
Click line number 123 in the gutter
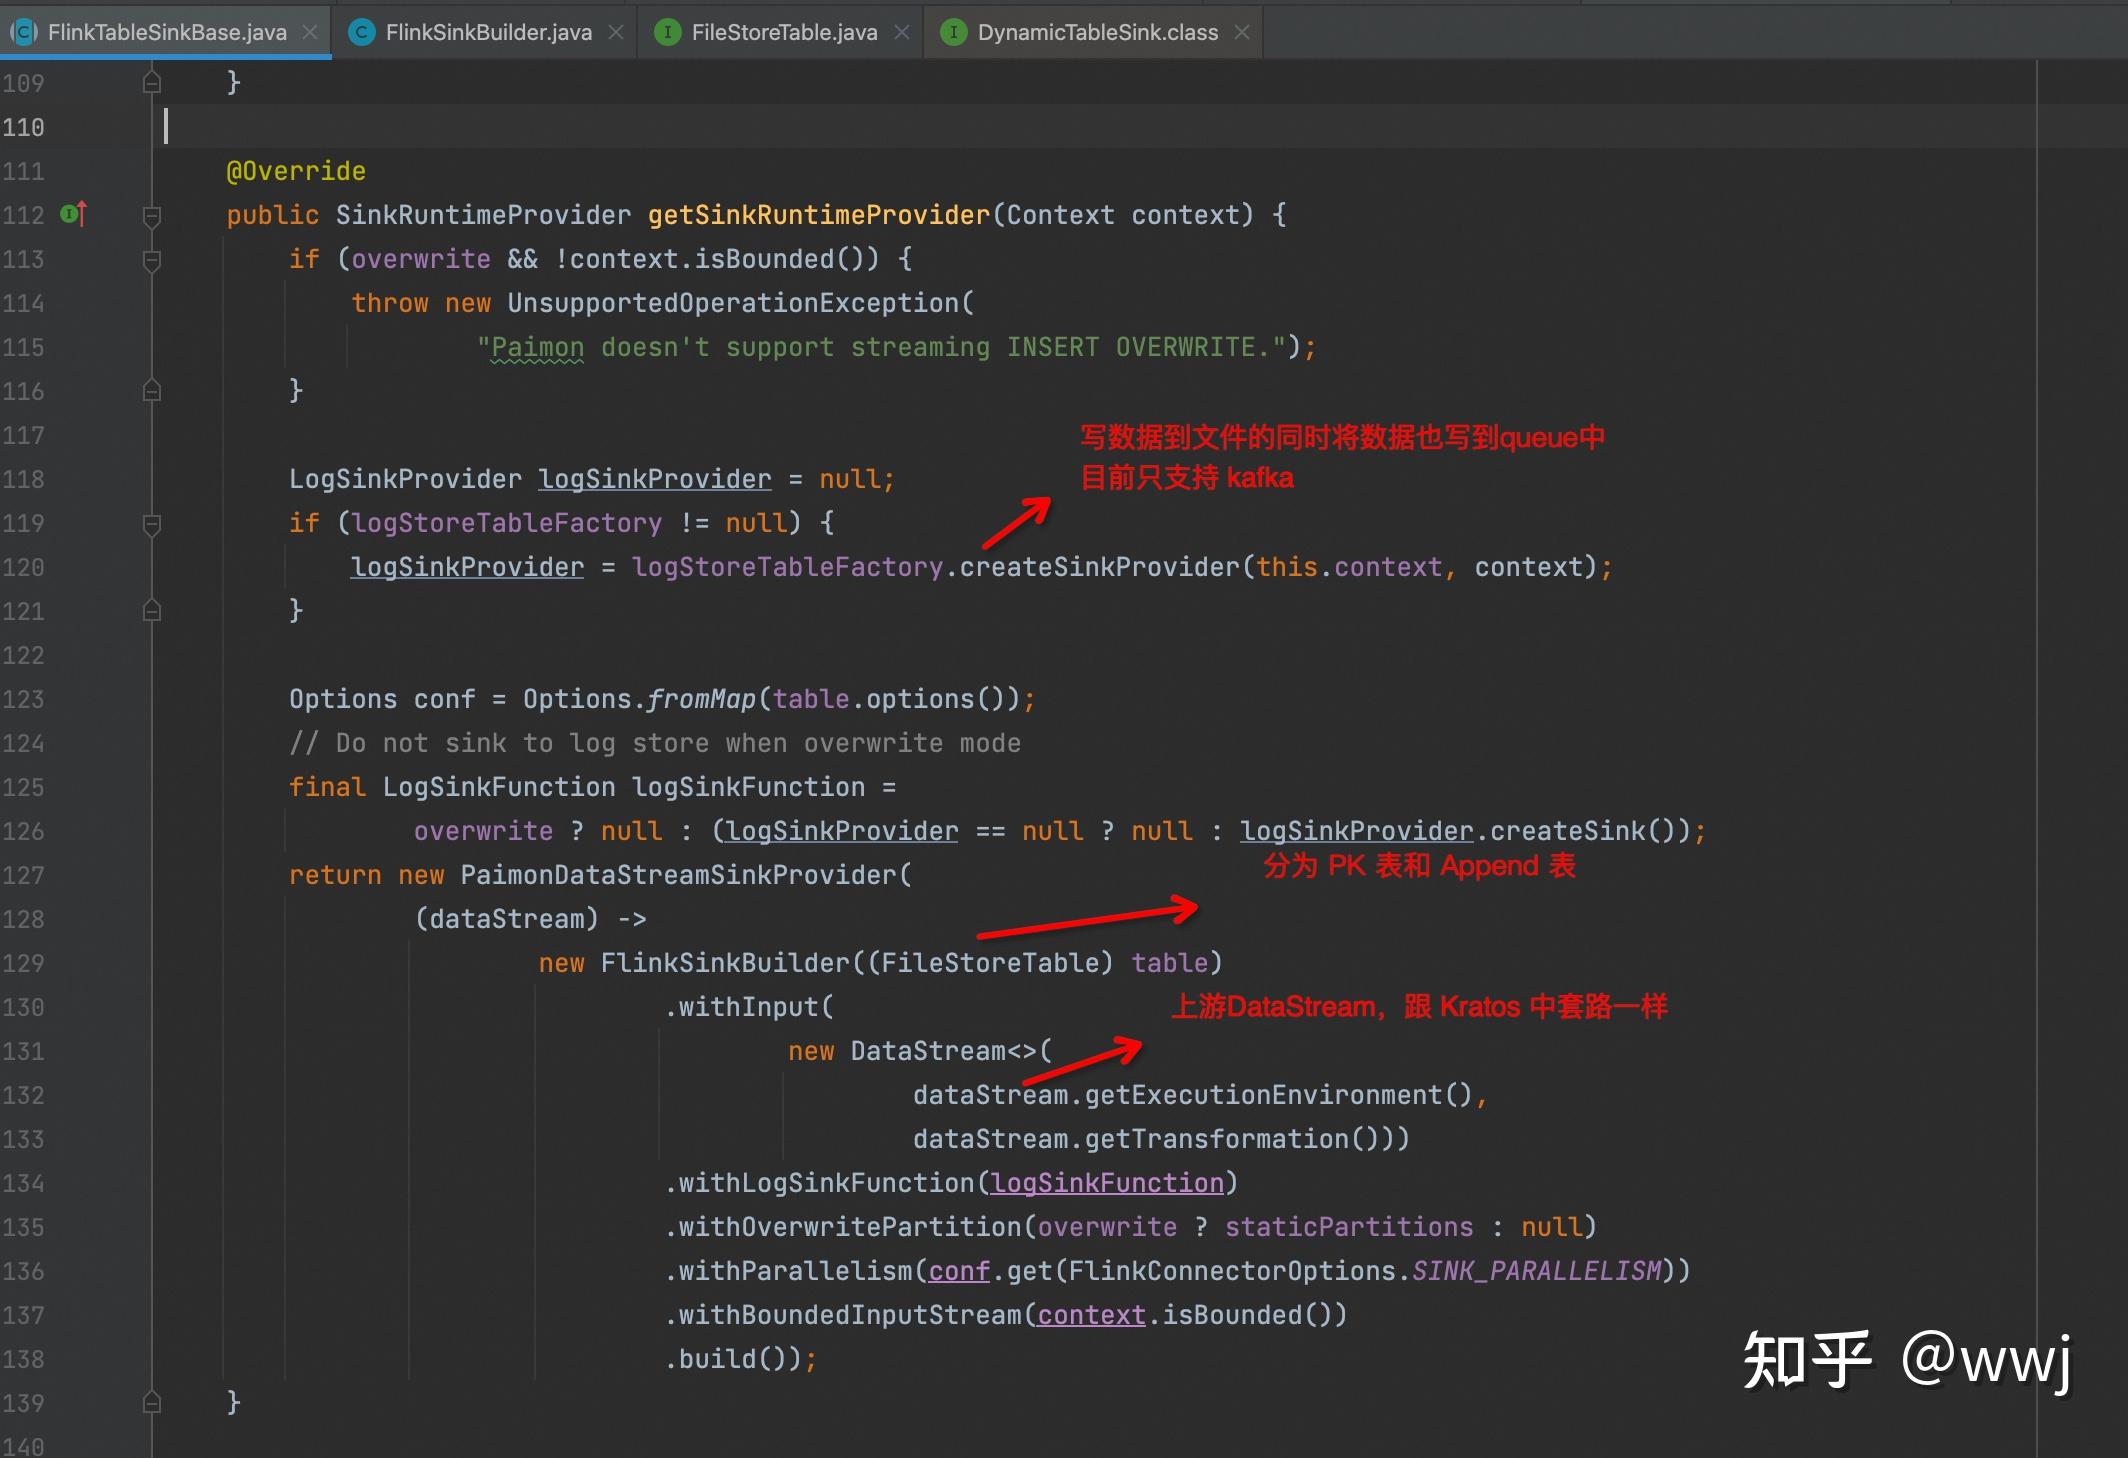24,699
